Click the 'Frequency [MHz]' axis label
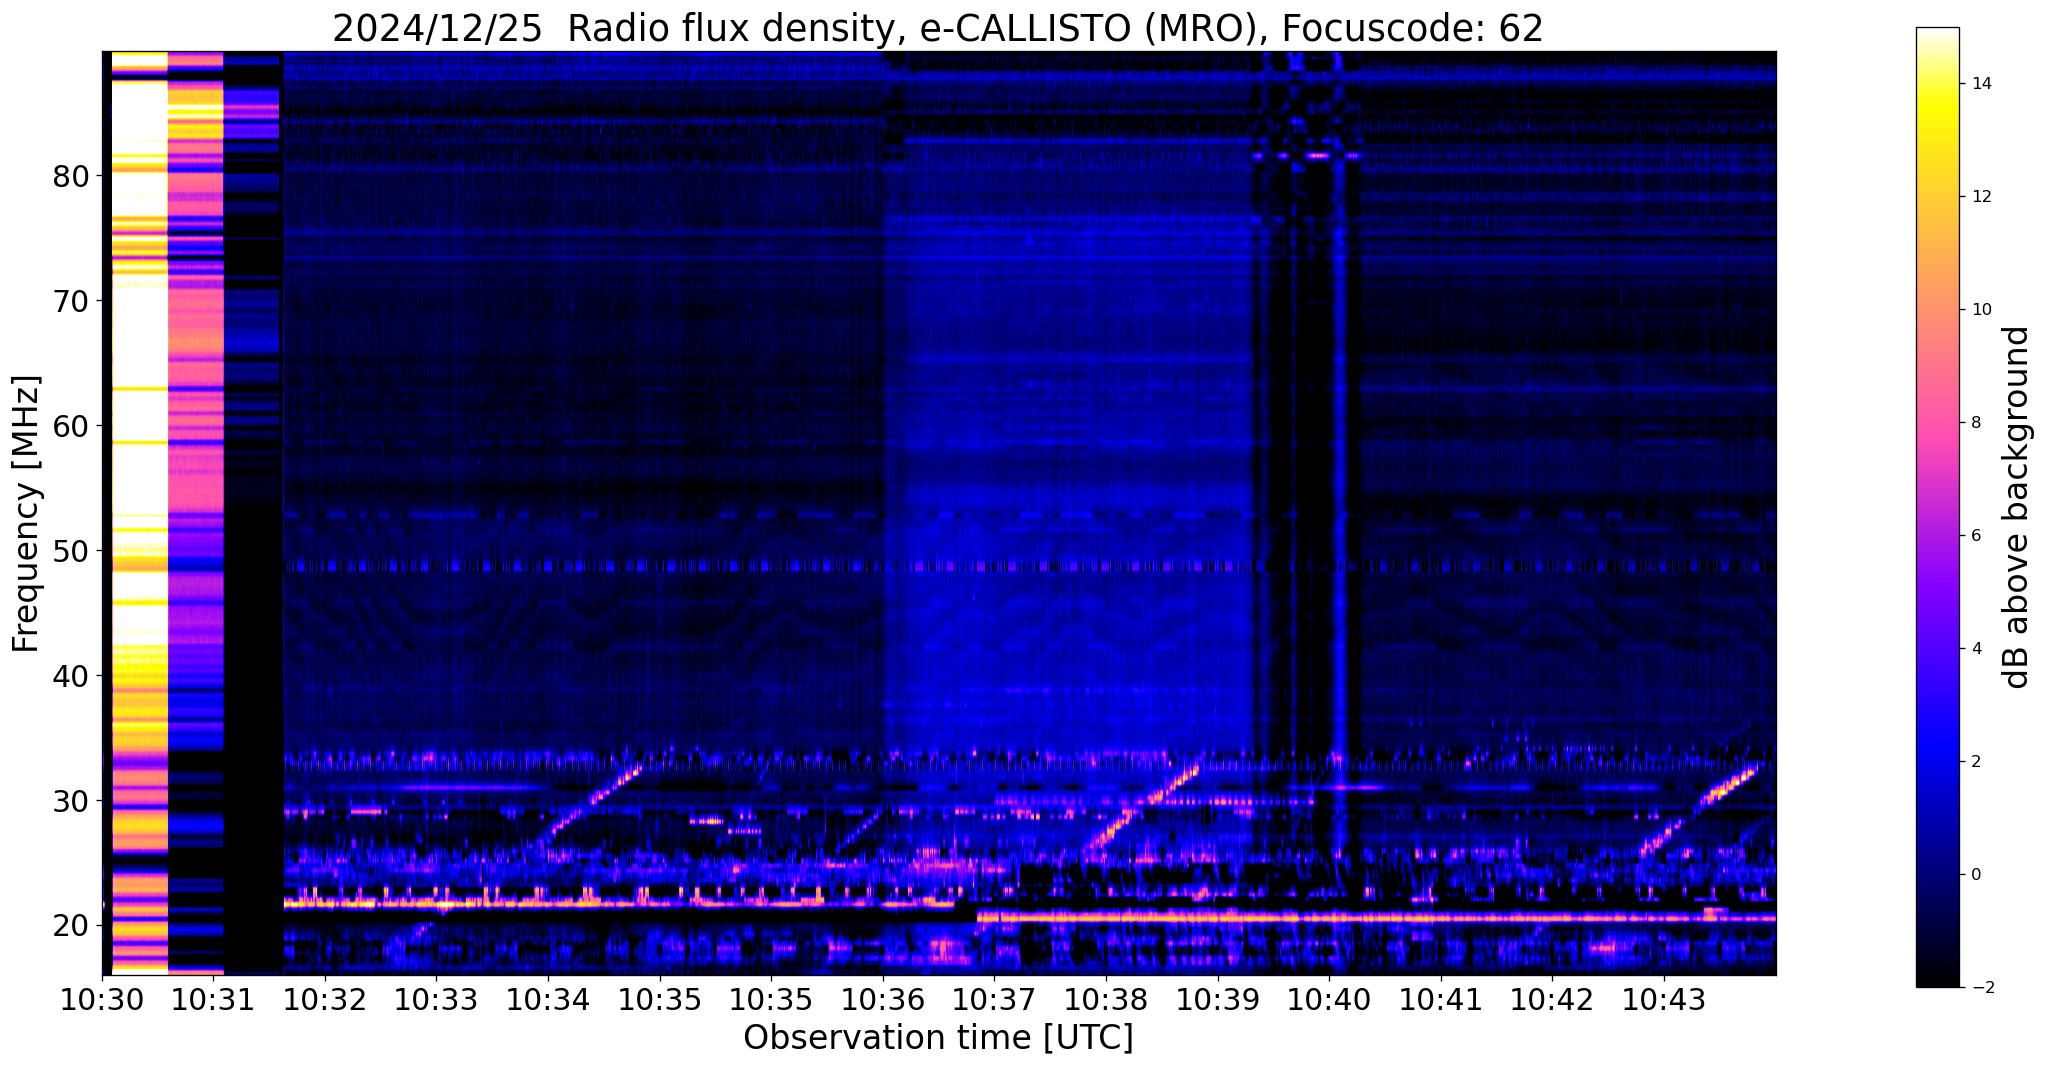Image resolution: width=2047 pixels, height=1067 pixels. (26, 513)
